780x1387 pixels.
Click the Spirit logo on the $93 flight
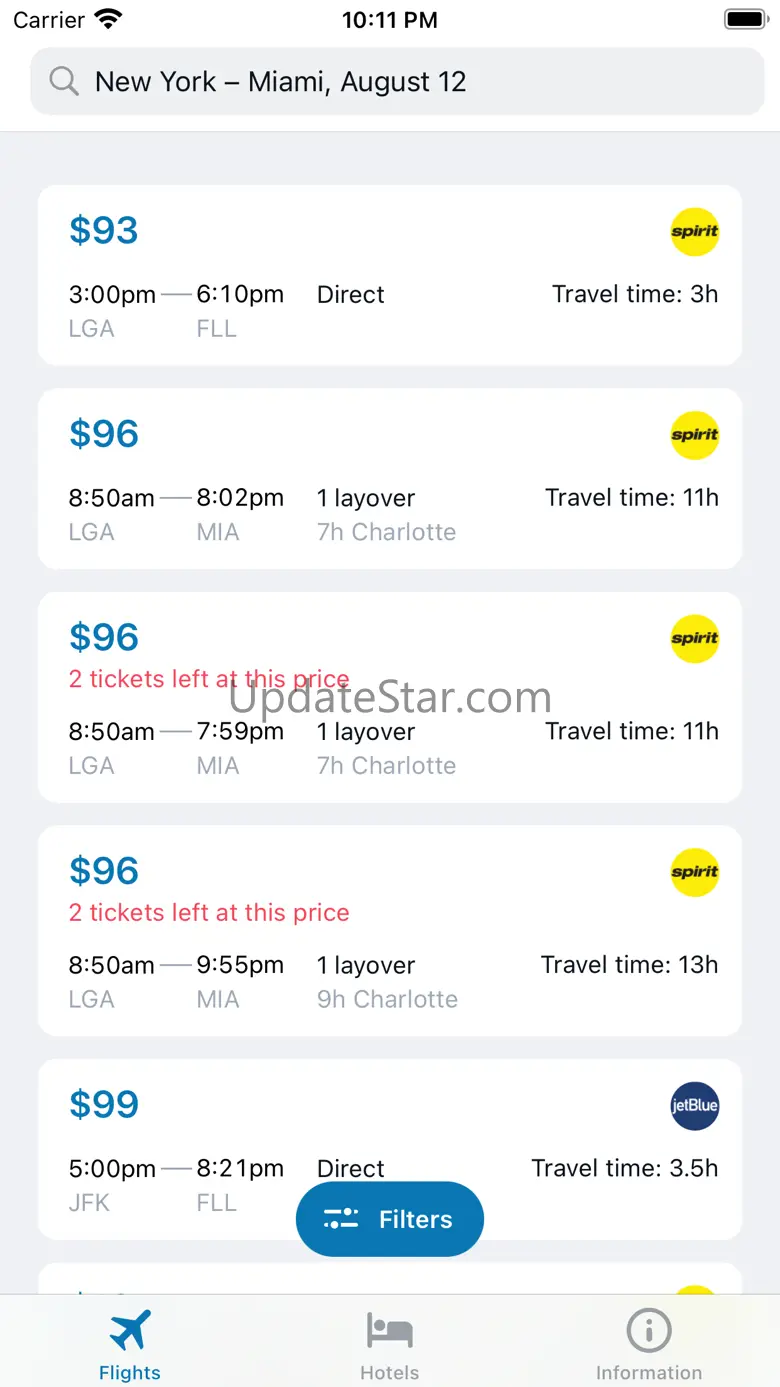(694, 232)
